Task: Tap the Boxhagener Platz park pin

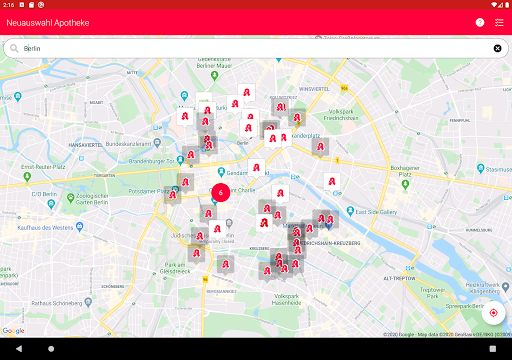Action: [x=405, y=184]
